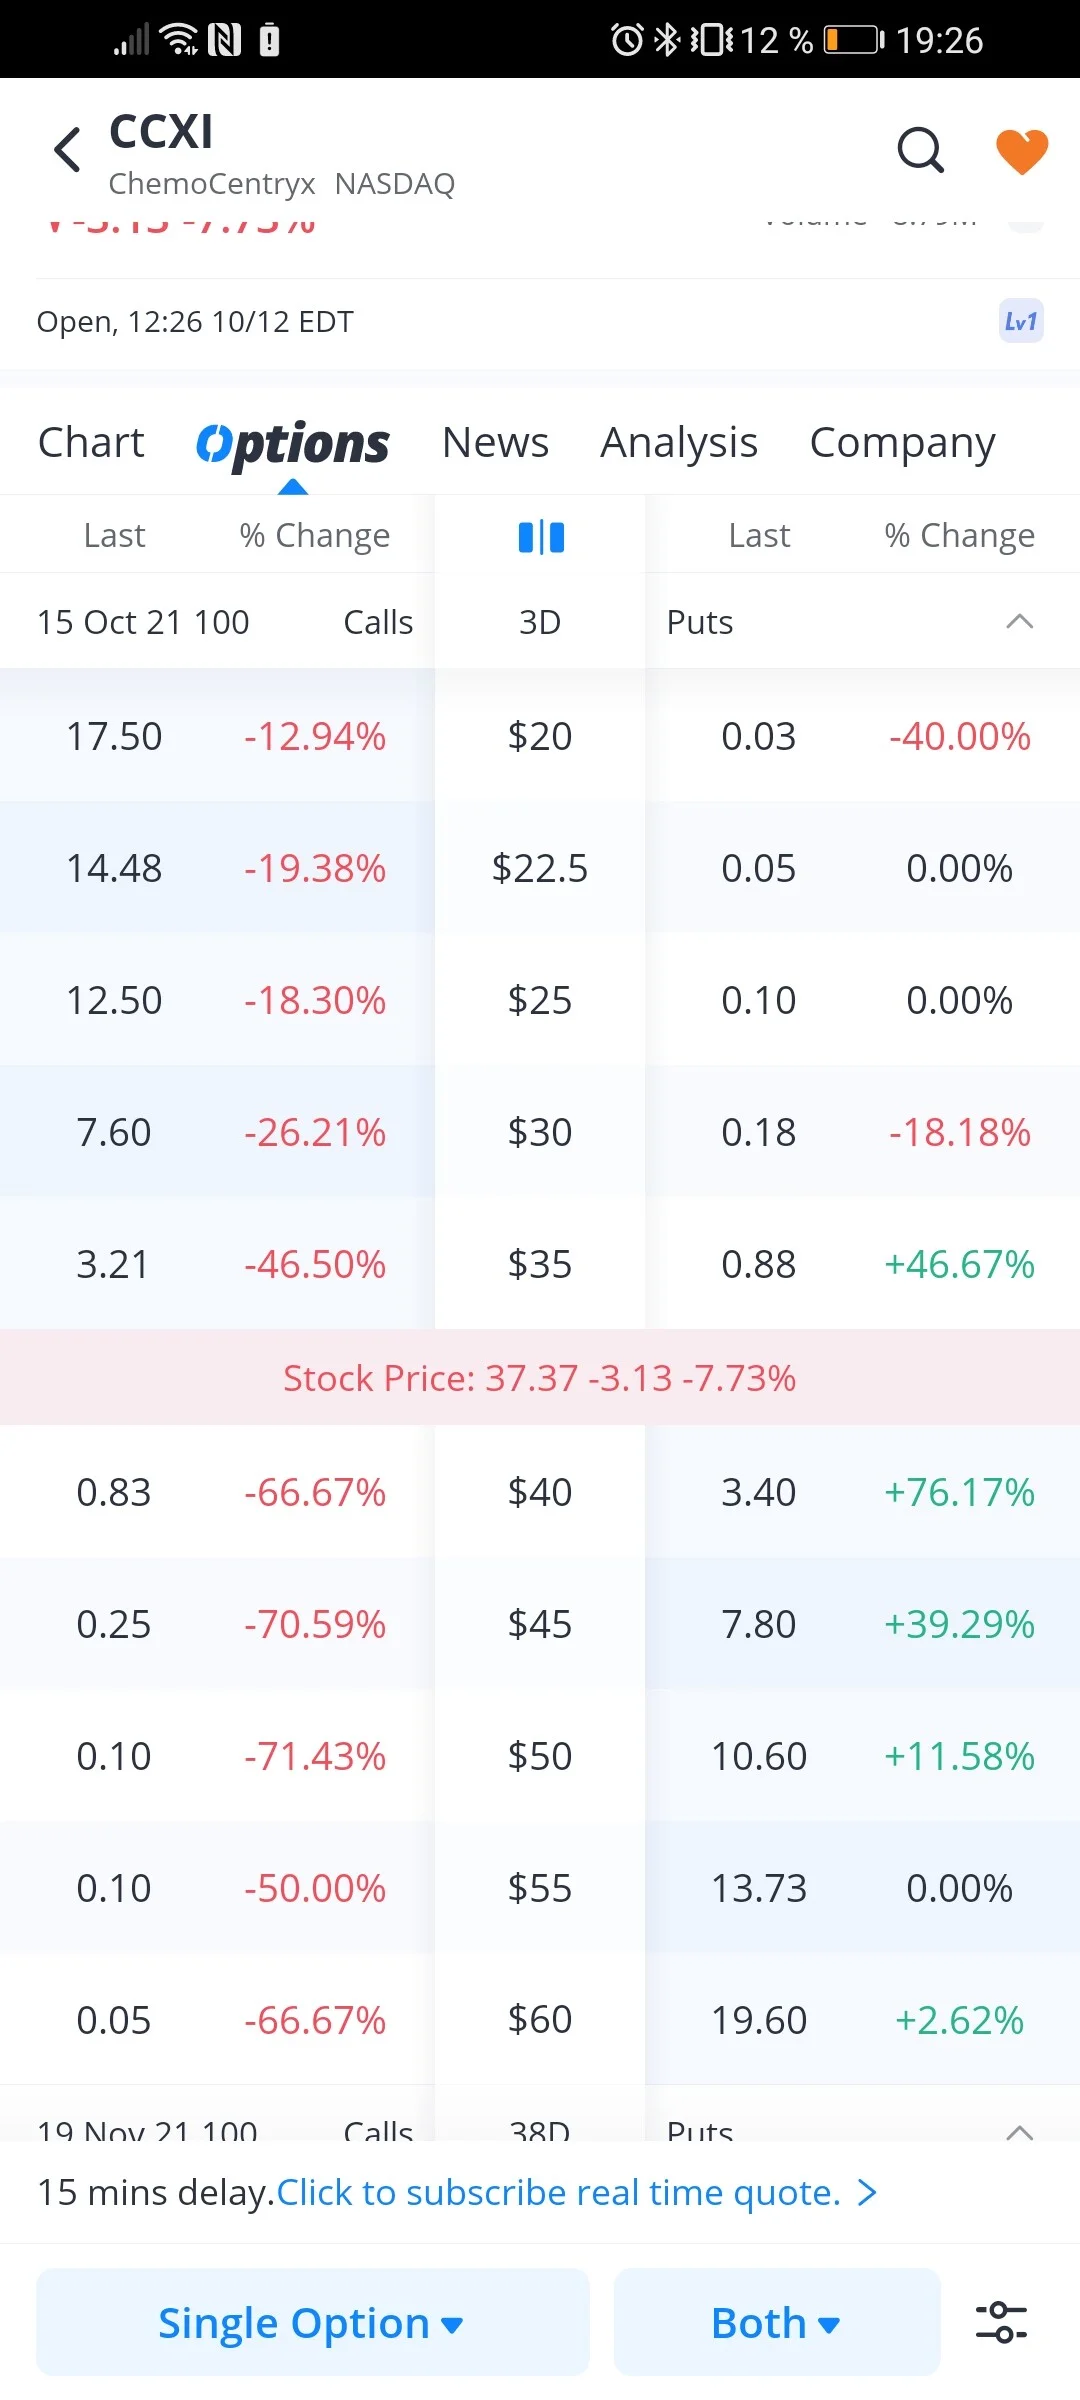Switch to the Chart tab

pos(91,443)
